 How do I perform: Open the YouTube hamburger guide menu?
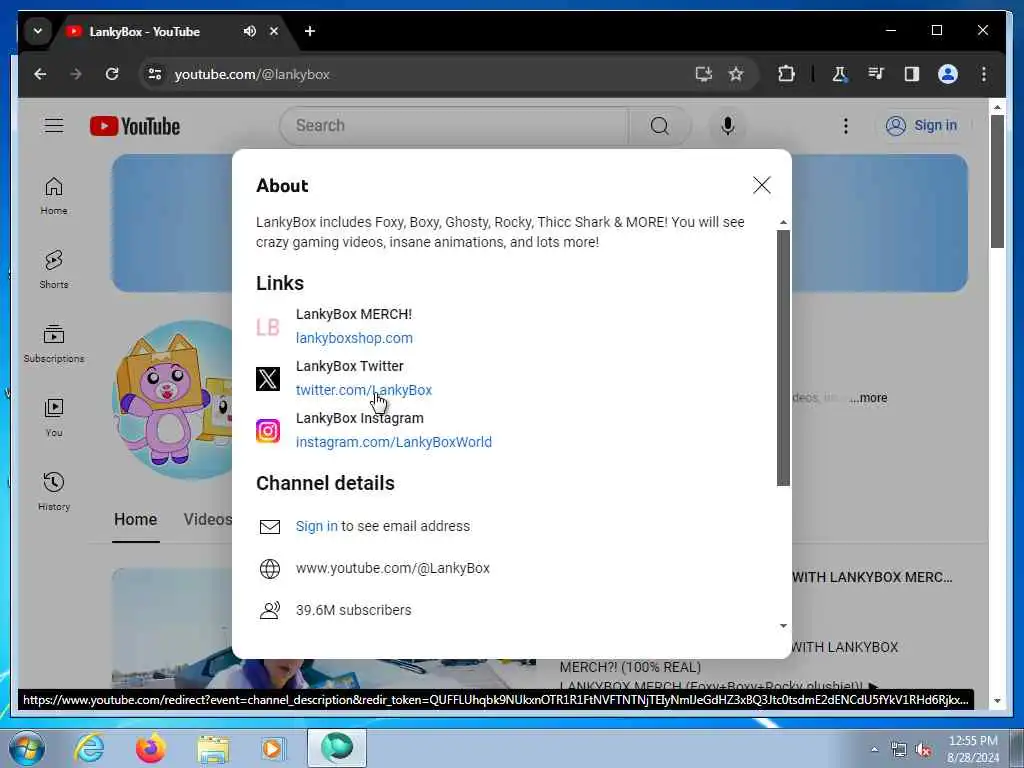(54, 125)
